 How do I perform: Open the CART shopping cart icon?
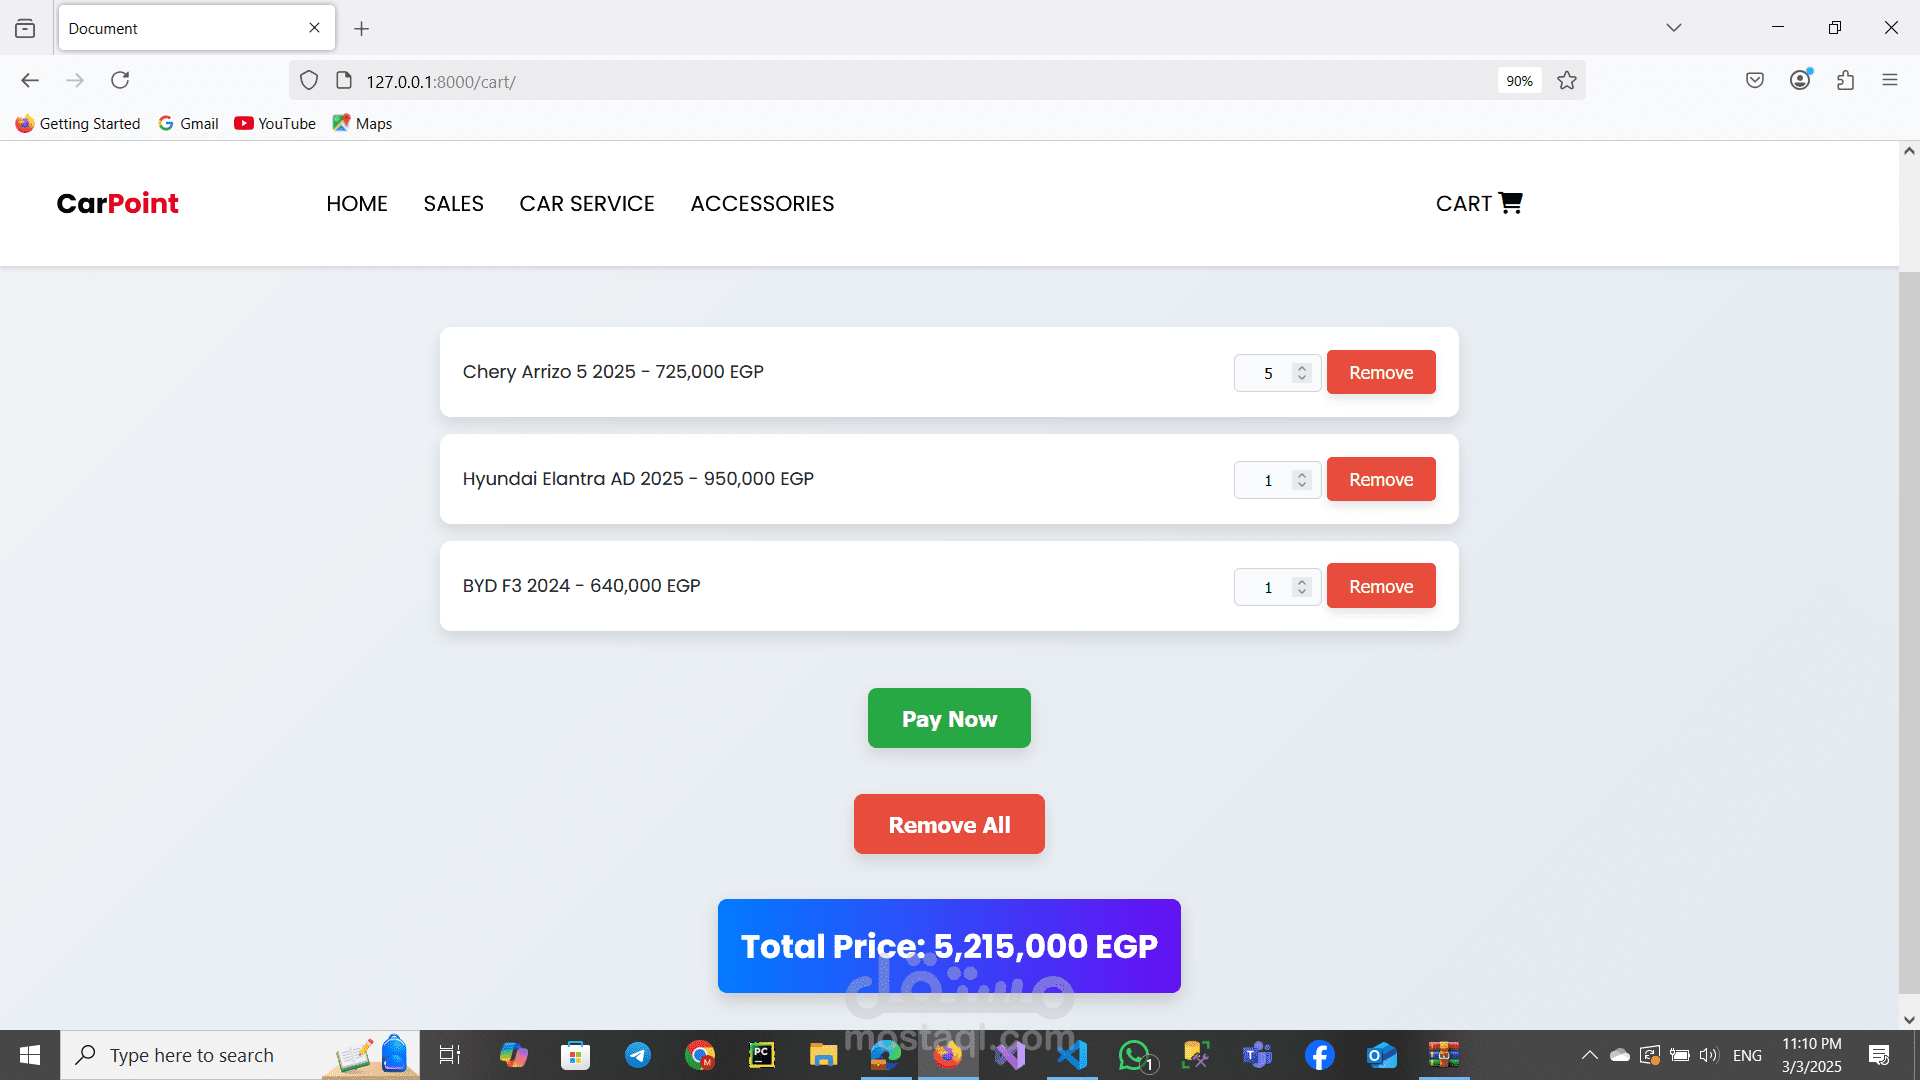(1509, 203)
